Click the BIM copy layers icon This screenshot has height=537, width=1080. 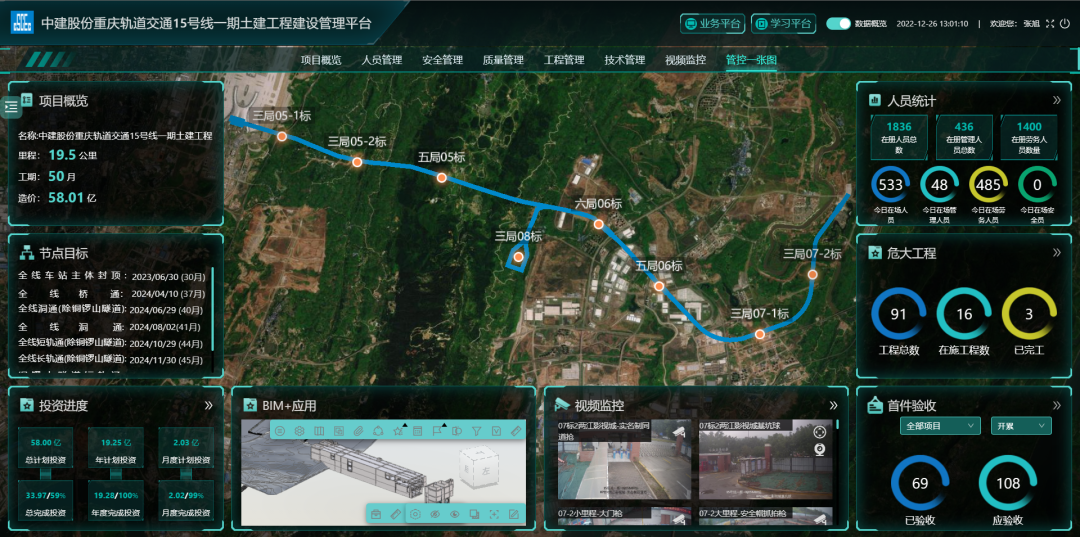click(x=475, y=514)
